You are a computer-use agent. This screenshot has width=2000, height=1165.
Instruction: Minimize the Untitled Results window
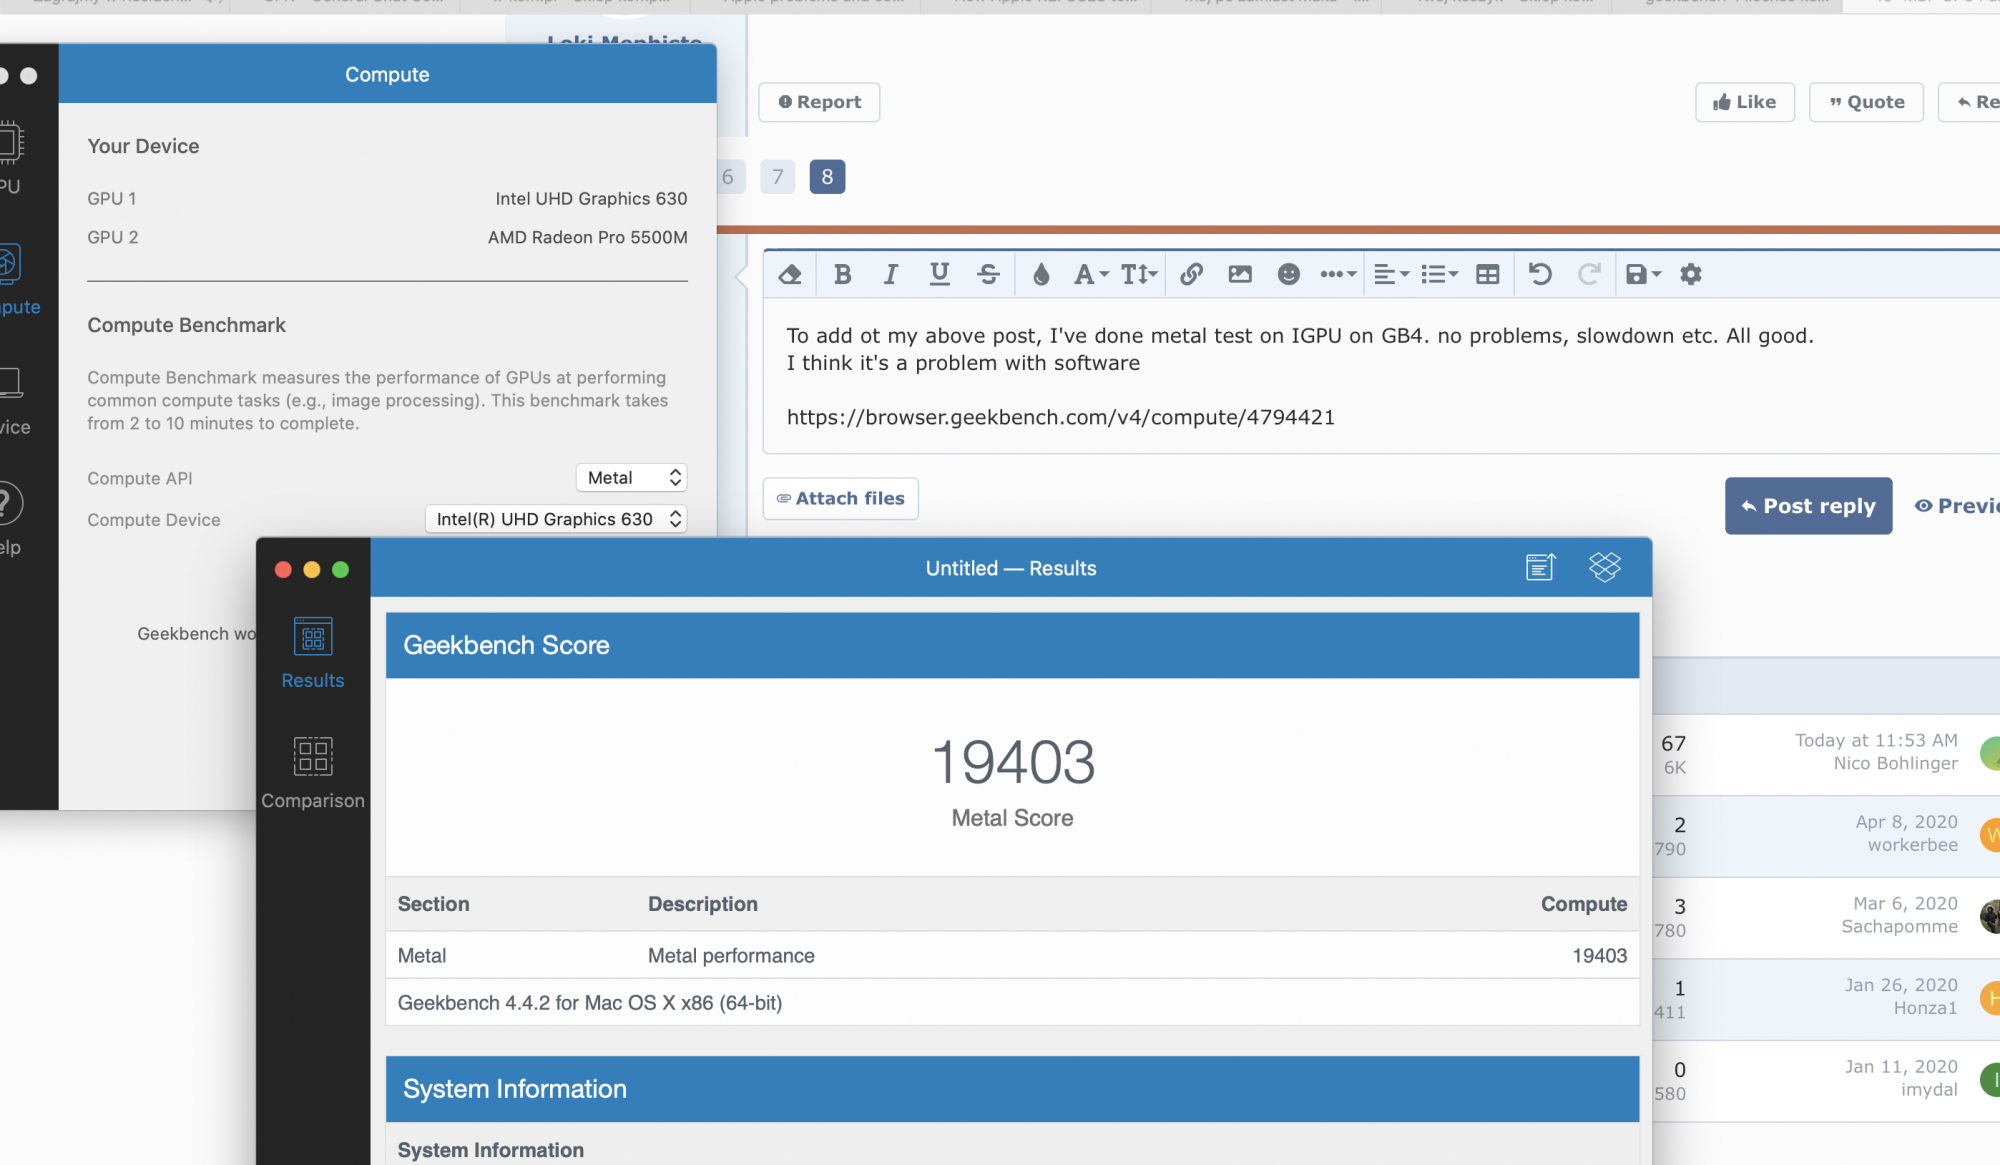point(312,569)
